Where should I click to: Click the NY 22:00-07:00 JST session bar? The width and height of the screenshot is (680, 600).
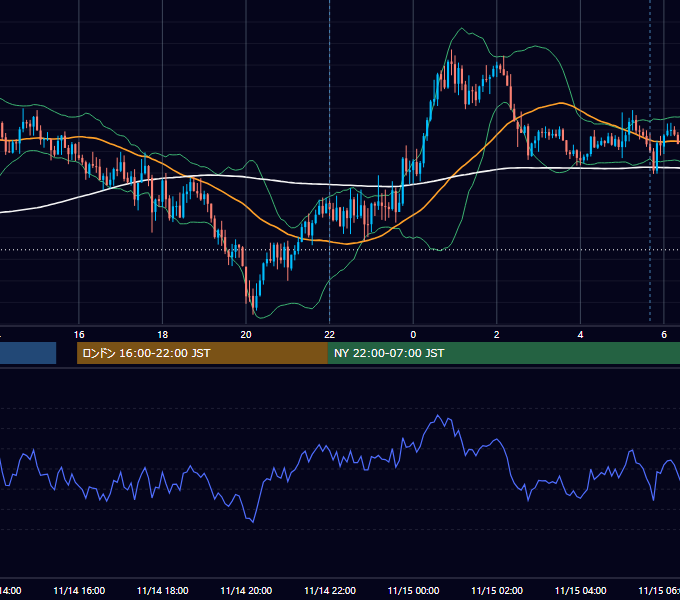coord(503,353)
